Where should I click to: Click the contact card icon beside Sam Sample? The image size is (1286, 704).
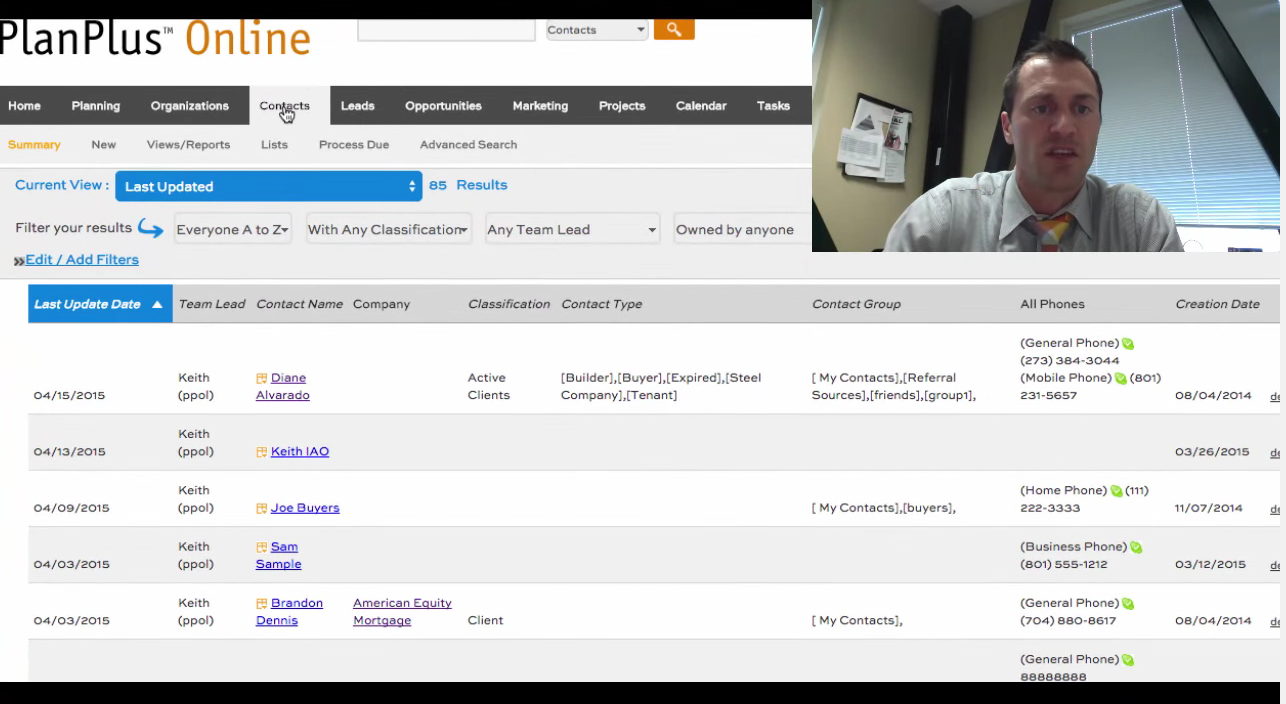[262, 548]
